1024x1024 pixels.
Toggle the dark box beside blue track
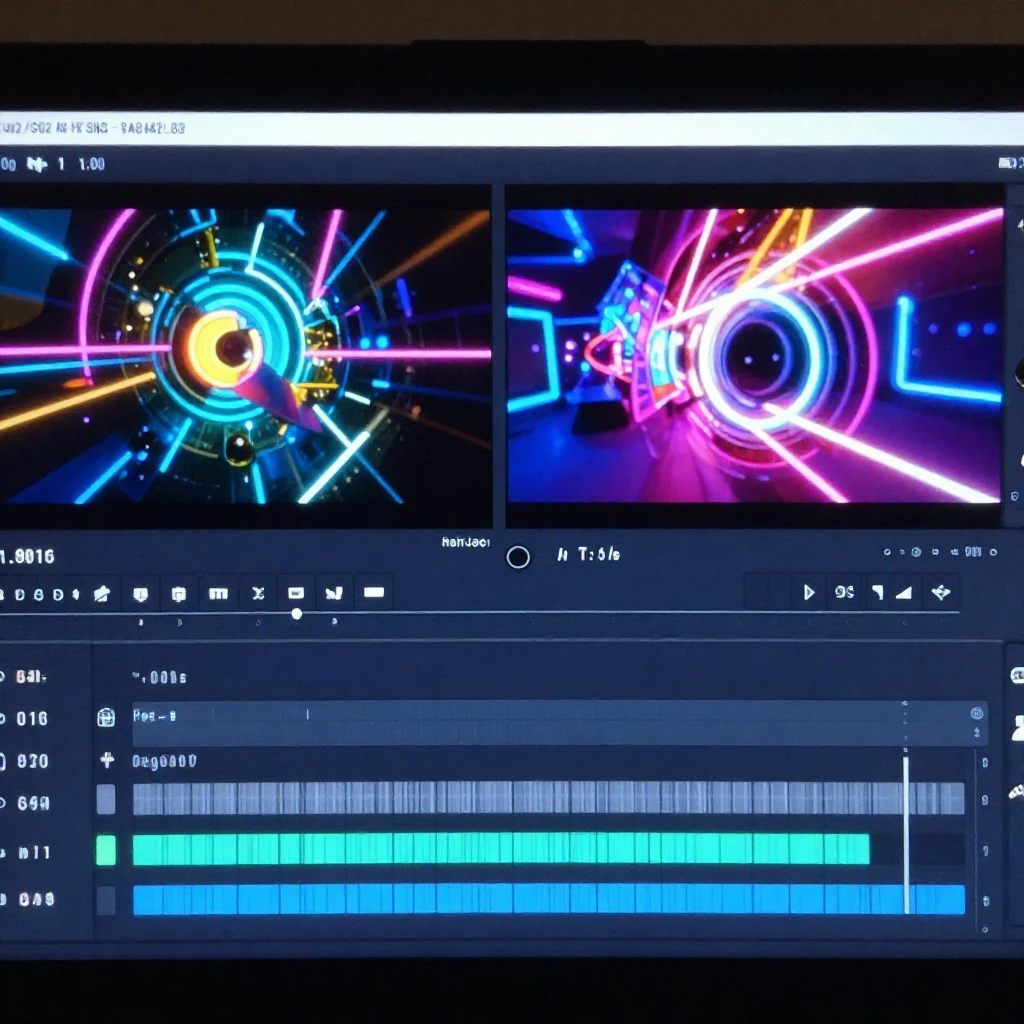tap(106, 900)
